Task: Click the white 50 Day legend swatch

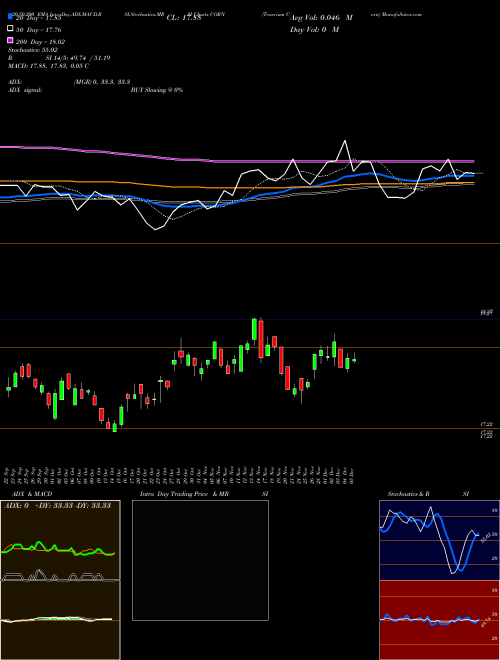Action: tap(10, 29)
